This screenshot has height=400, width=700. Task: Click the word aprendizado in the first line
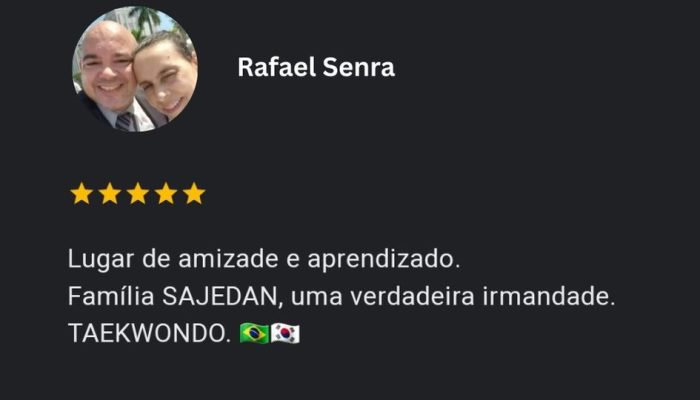pyautogui.click(x=384, y=259)
